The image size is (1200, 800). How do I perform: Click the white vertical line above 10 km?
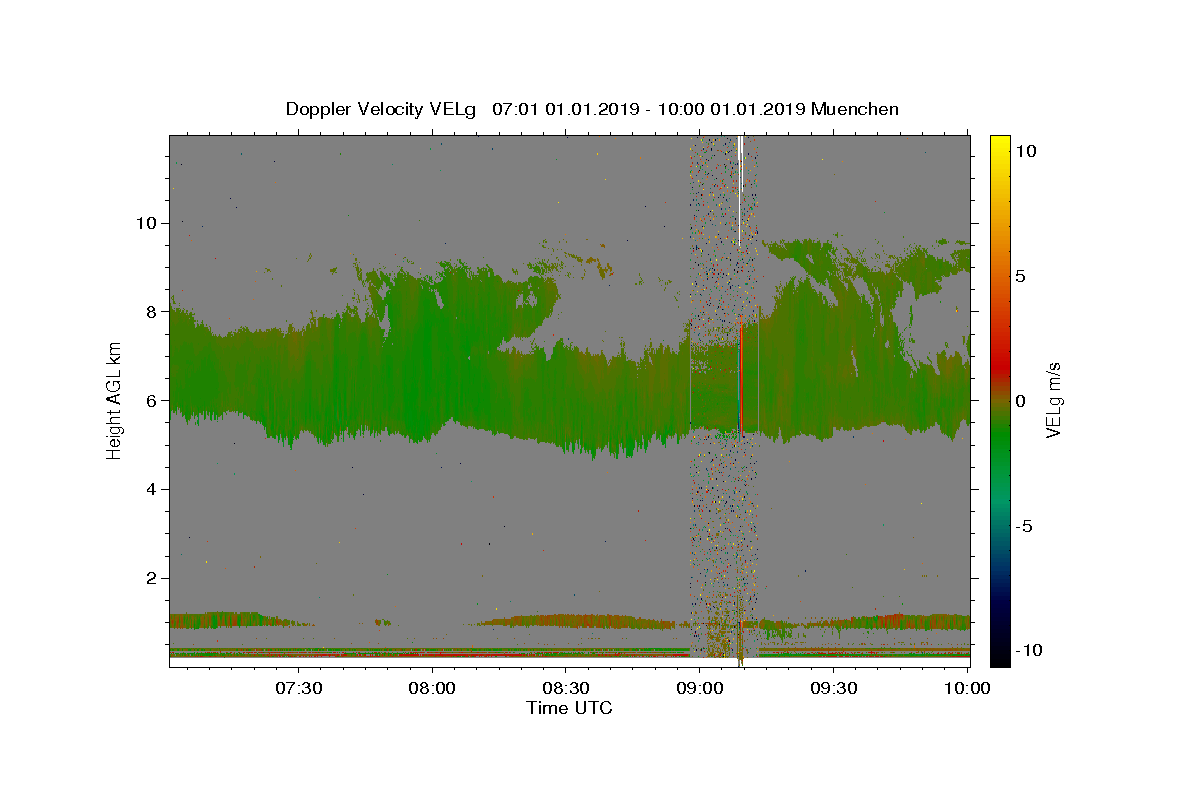740,190
